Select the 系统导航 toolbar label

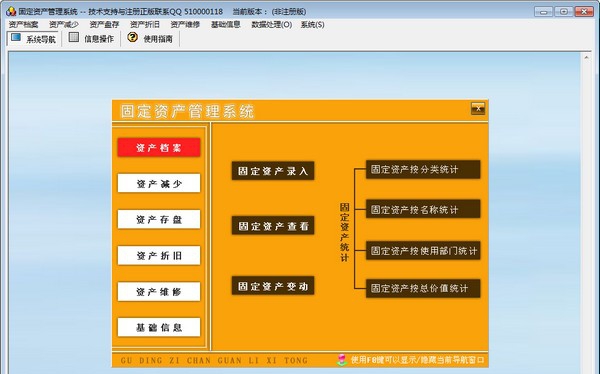[41, 39]
